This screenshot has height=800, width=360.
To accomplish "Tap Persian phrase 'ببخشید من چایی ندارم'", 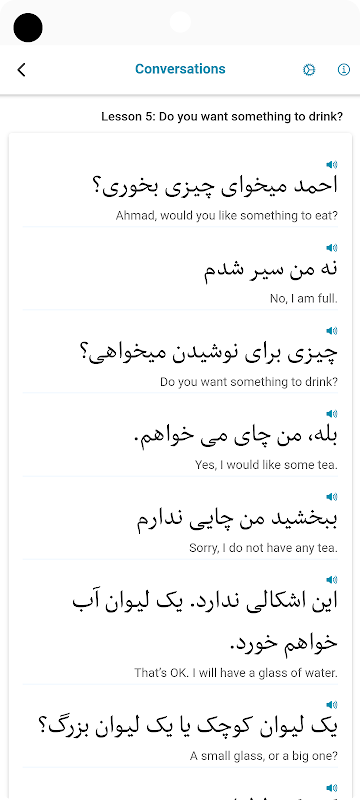I will [237, 520].
